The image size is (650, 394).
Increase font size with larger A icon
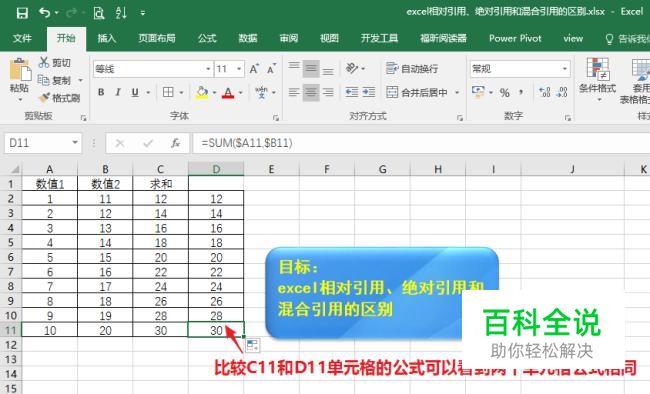click(x=254, y=69)
